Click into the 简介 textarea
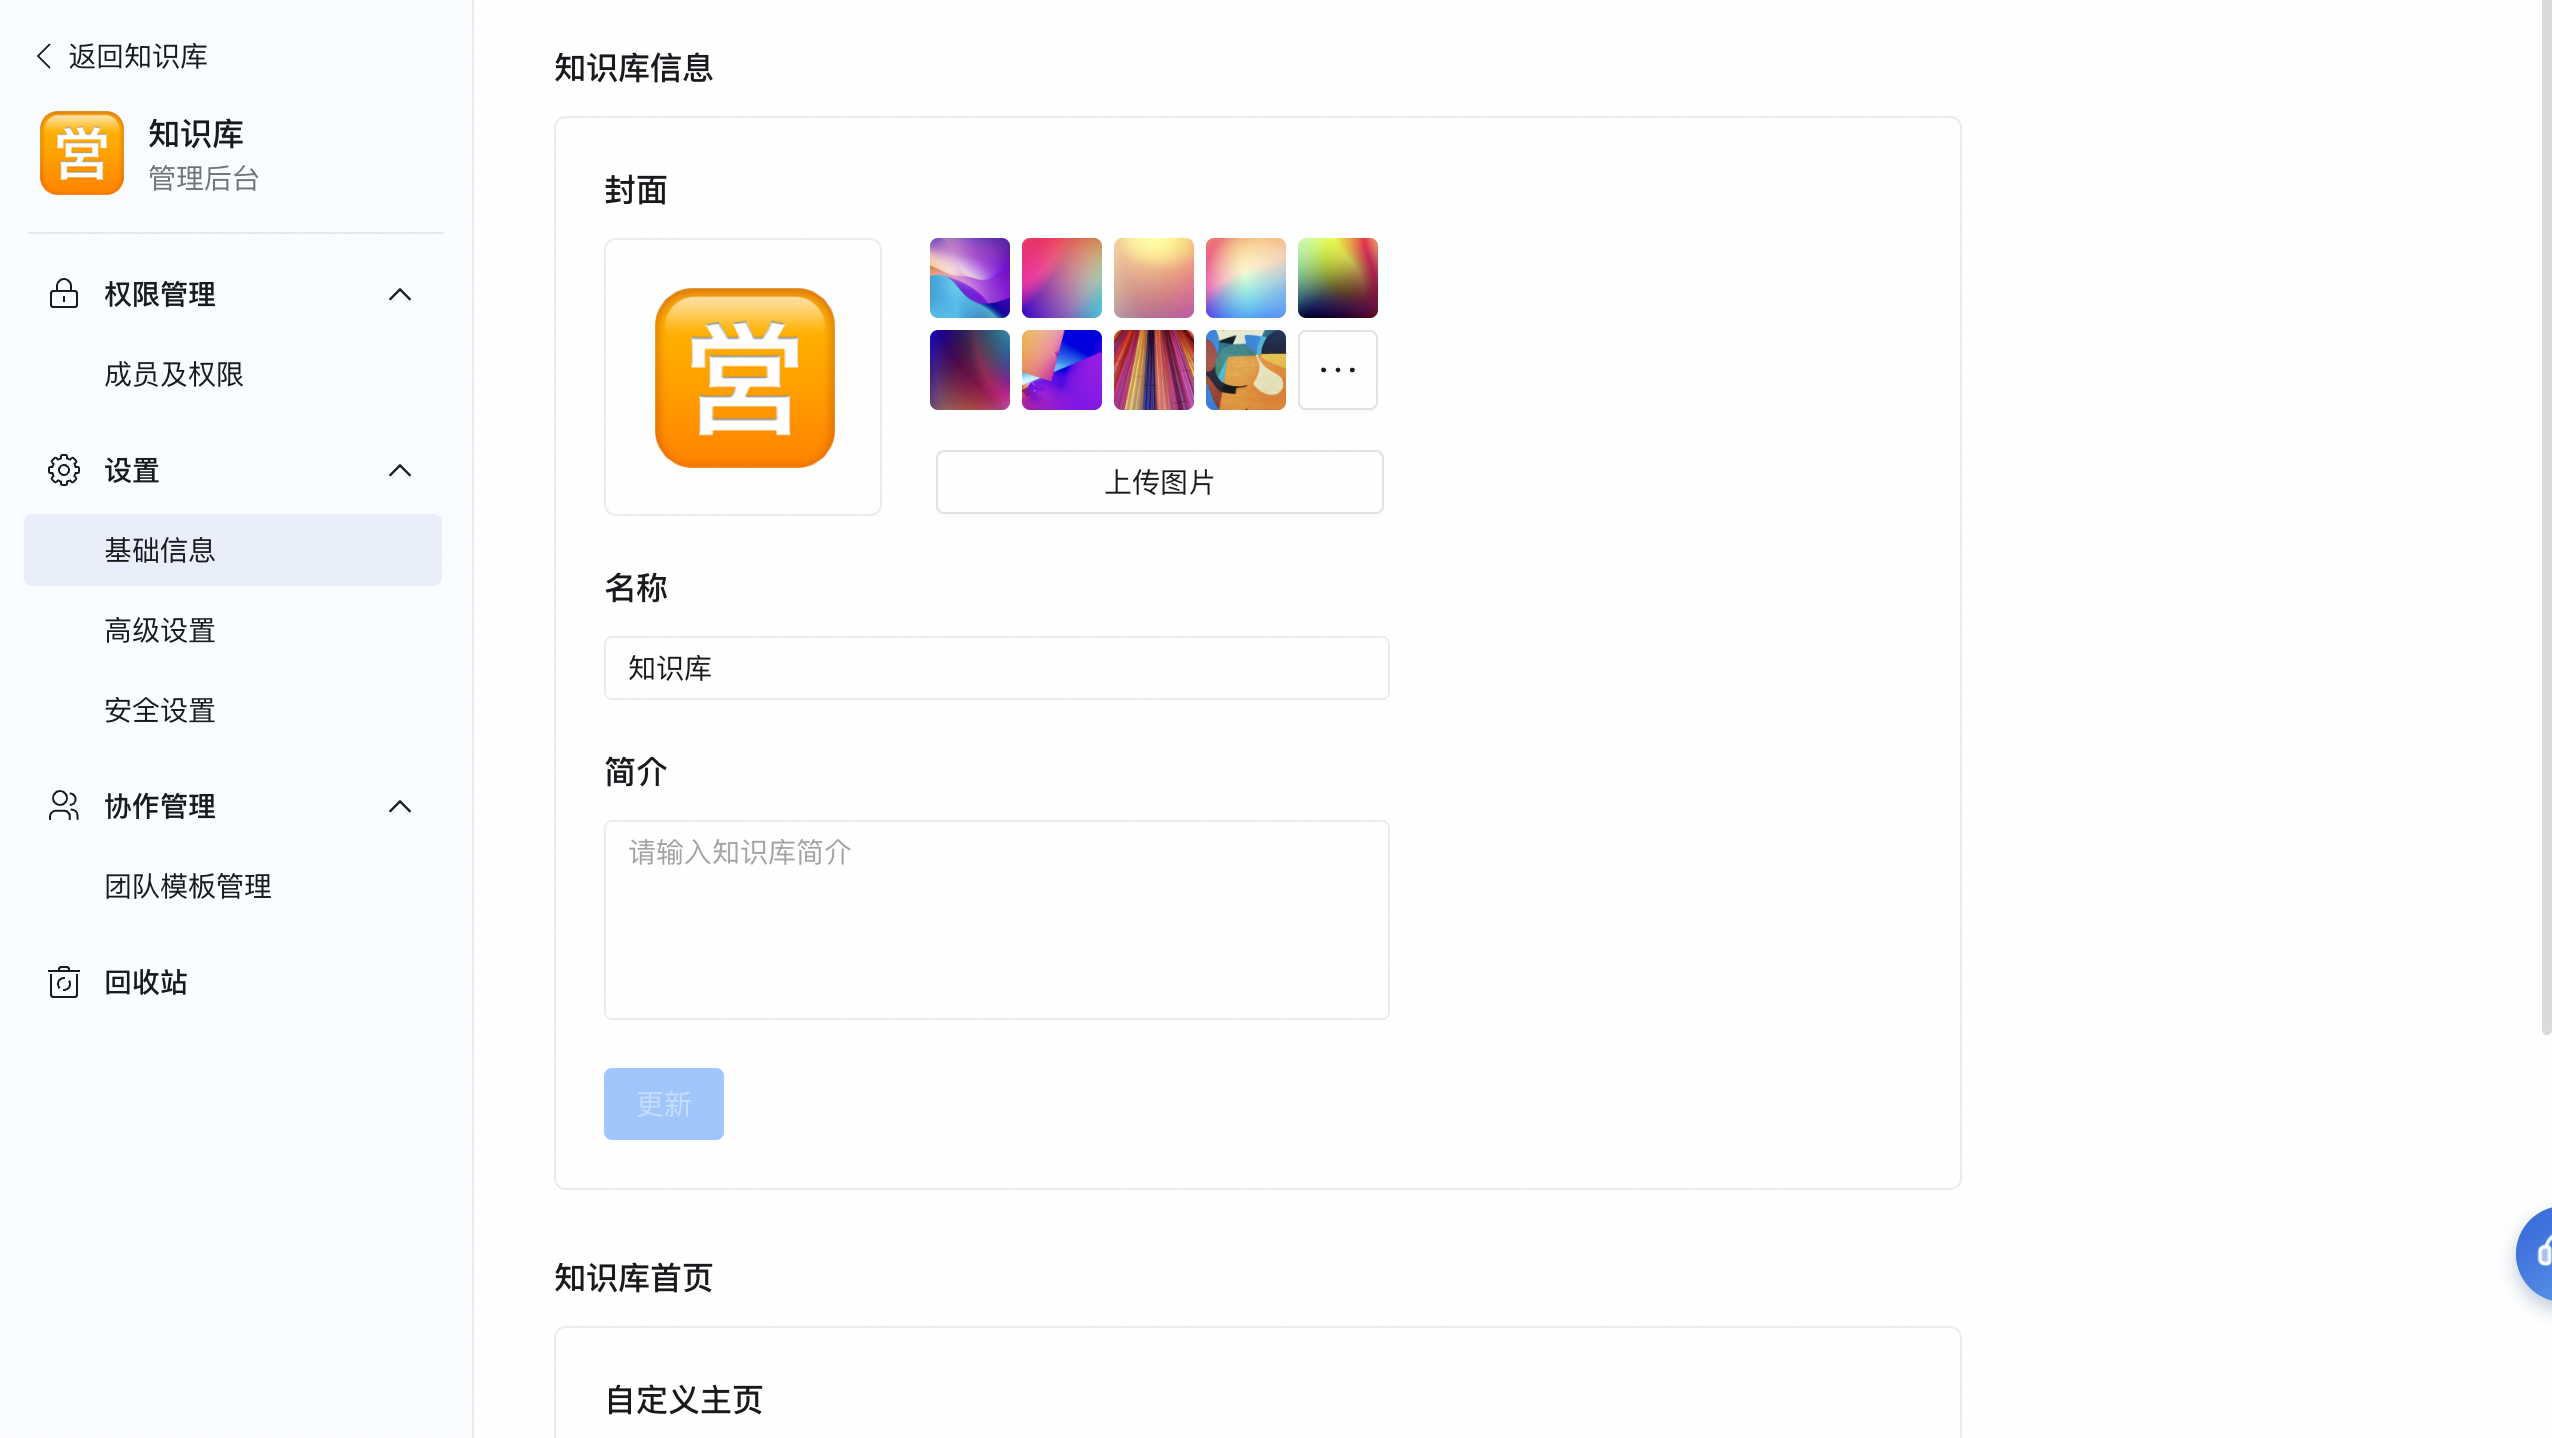The width and height of the screenshot is (2552, 1438). (997, 920)
